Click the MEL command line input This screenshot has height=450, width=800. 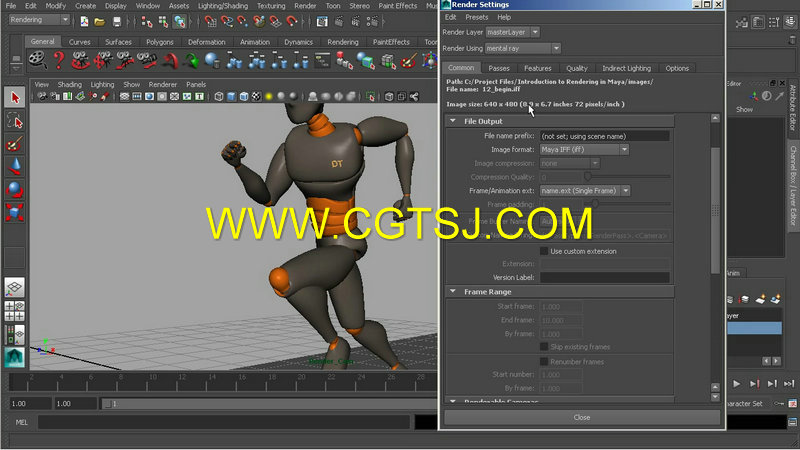pos(223,422)
